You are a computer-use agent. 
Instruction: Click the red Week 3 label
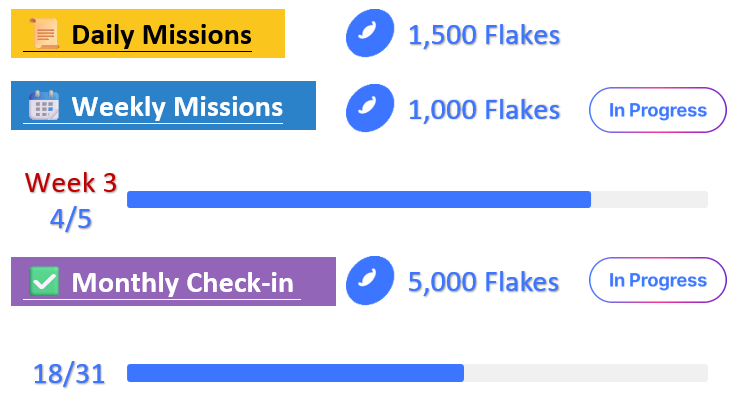pos(71,183)
